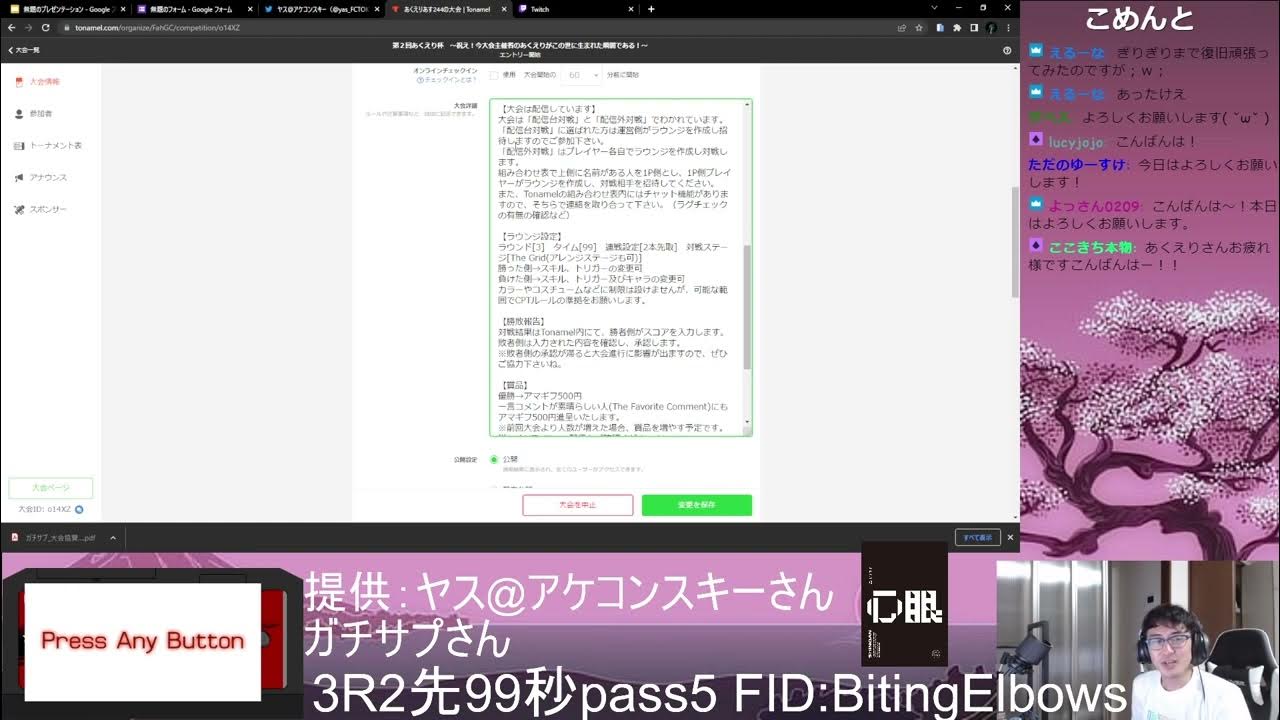Screen dimensions: 1280x720
Task: Open the browser tab search chevron
Action: tap(932, 9)
